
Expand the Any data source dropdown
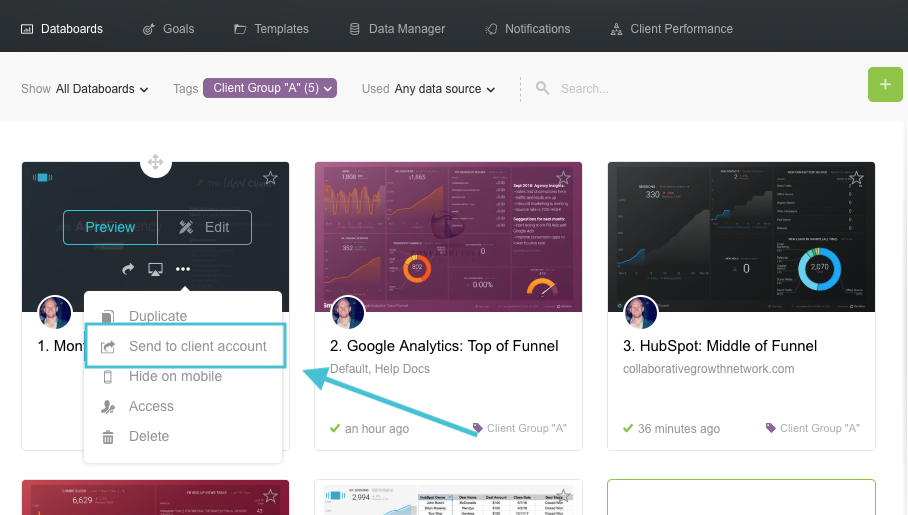445,89
